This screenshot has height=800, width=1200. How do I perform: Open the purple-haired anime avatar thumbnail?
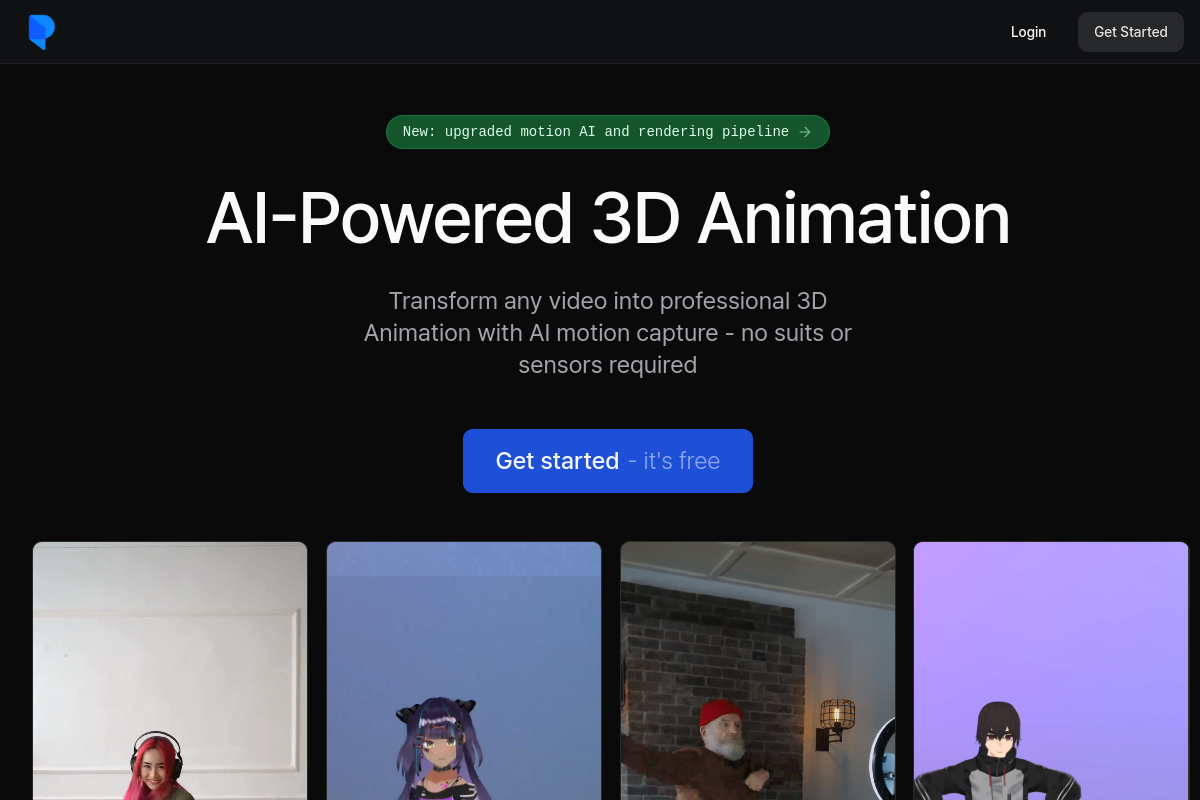[464, 671]
